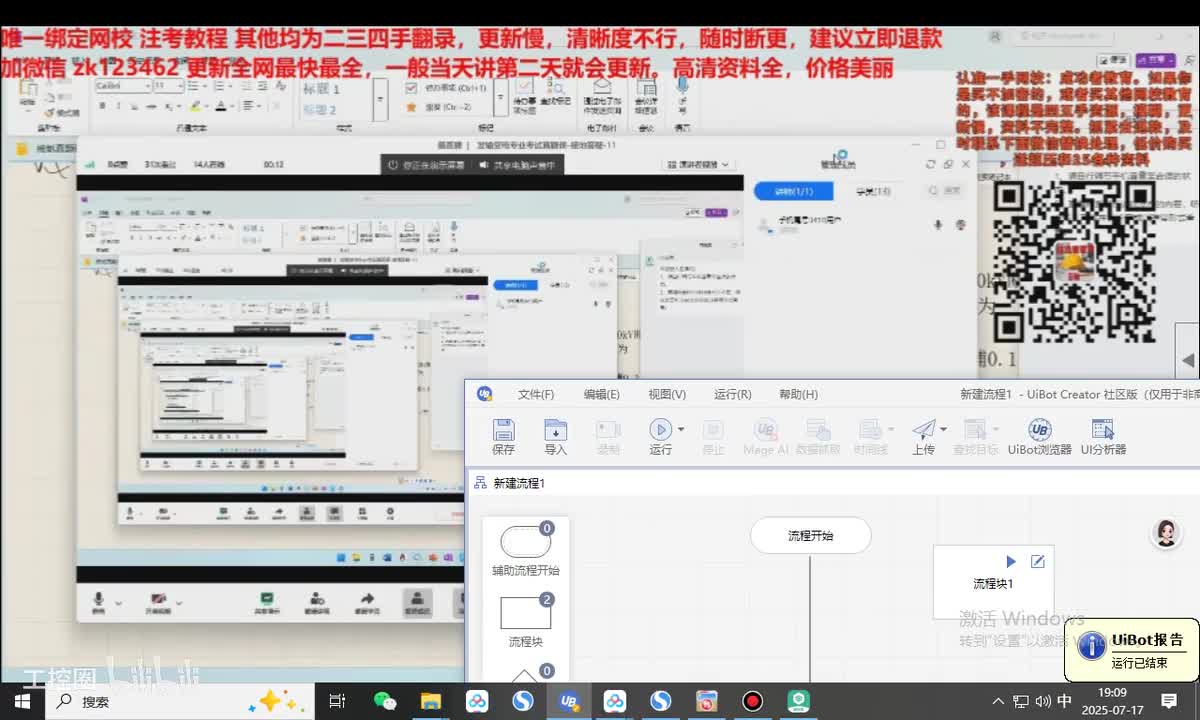Click the camera icon in meeting toolbar
1200x720 pixels.
coord(157,600)
